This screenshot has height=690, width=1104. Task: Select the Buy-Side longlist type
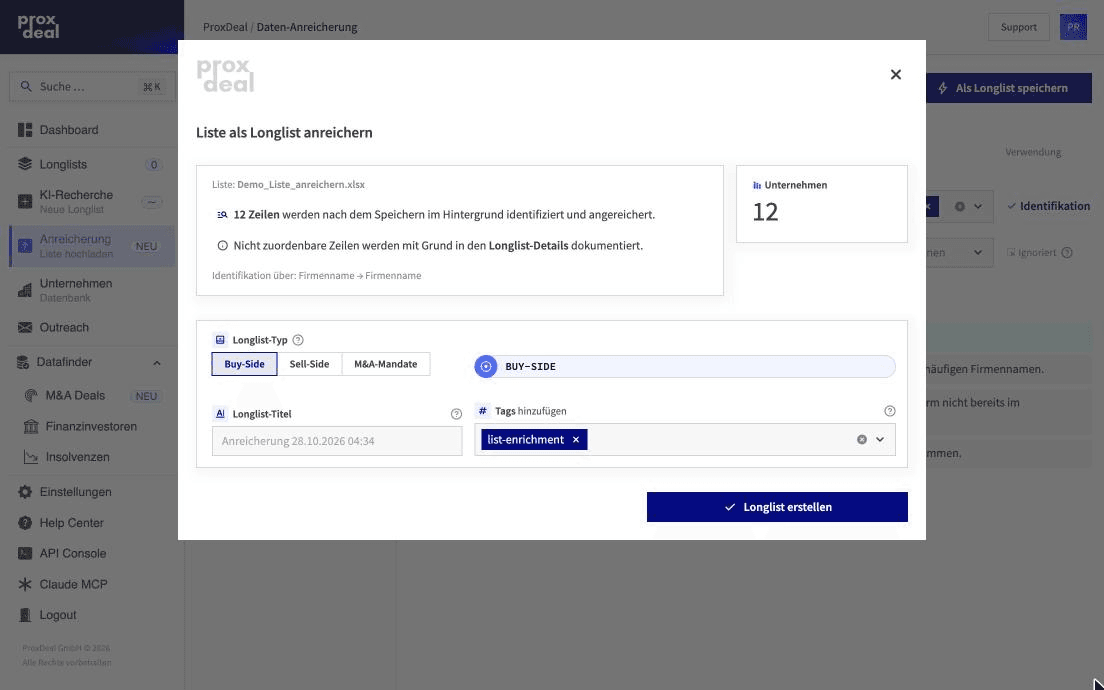pyautogui.click(x=244, y=364)
